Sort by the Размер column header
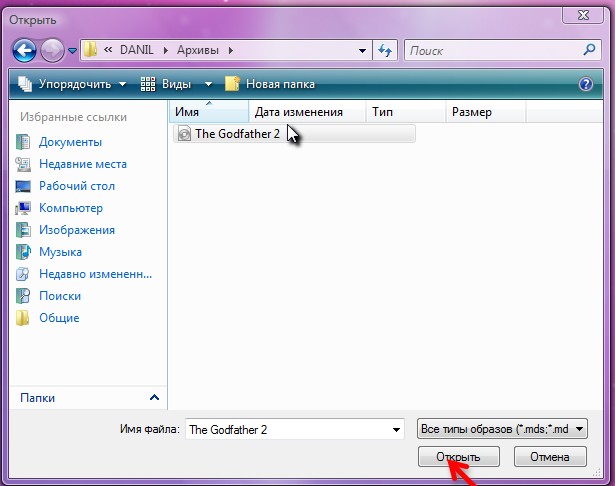Image resolution: width=615 pixels, height=486 pixels. click(x=486, y=112)
